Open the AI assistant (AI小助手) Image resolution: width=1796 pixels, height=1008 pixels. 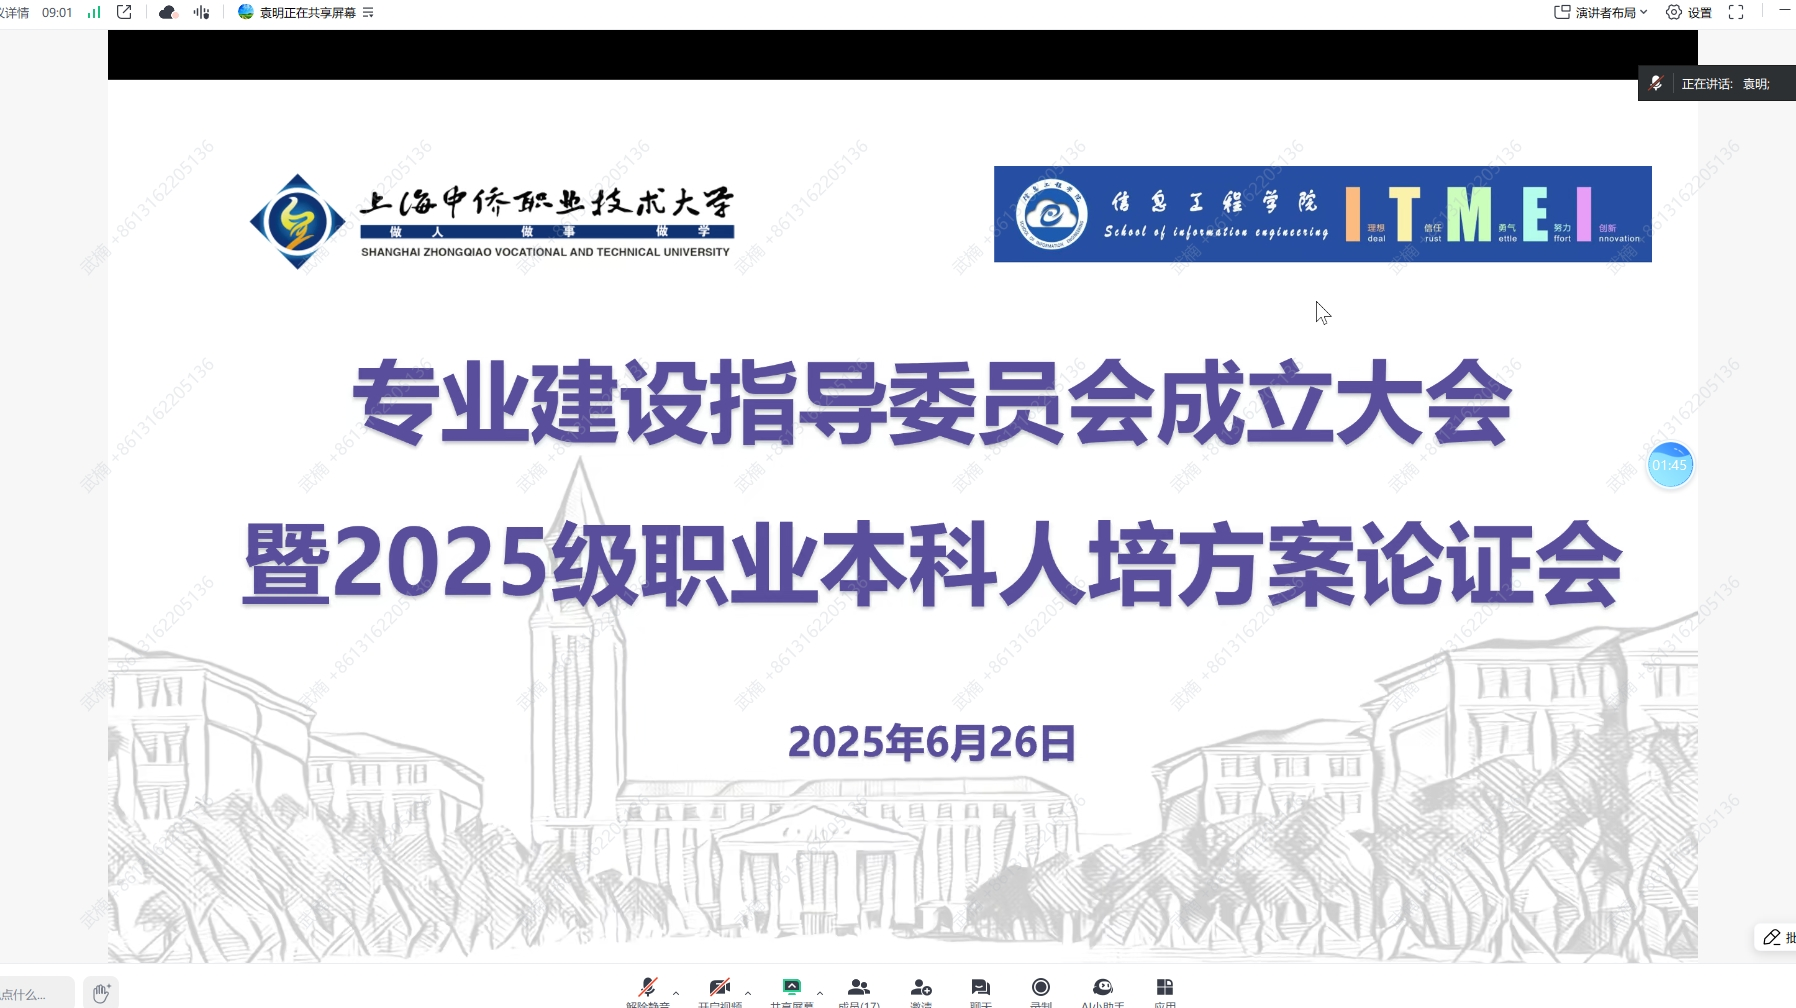[x=1102, y=989]
